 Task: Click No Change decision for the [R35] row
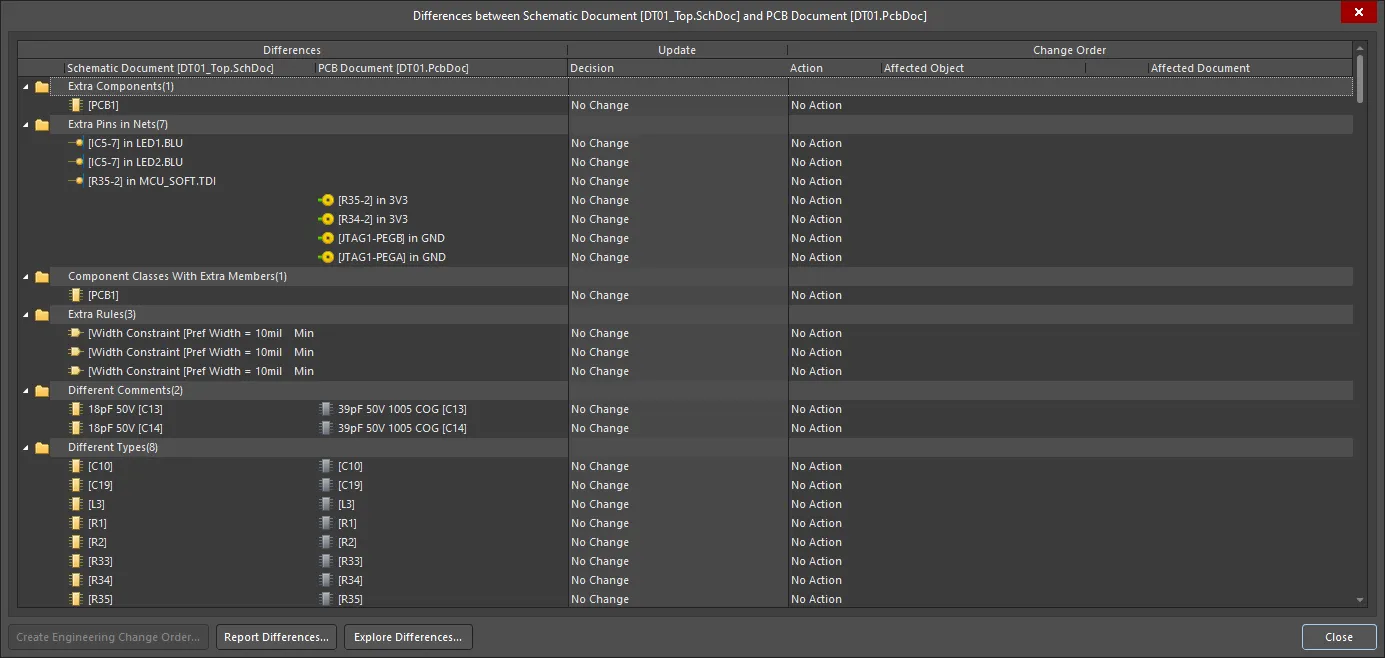600,599
